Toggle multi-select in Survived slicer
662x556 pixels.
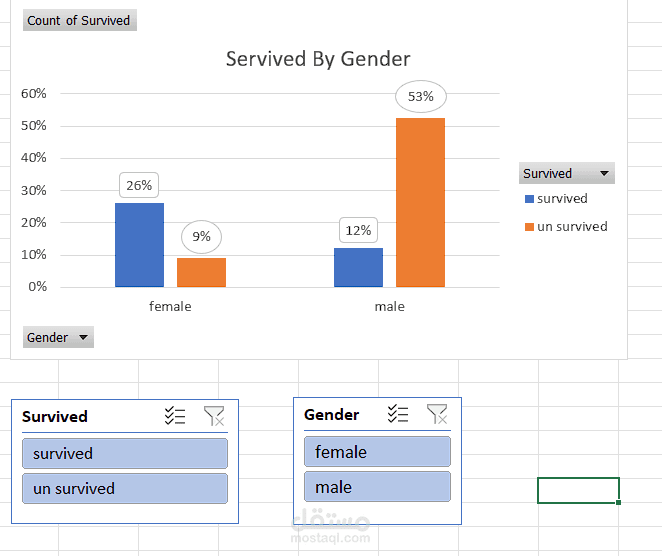point(175,417)
